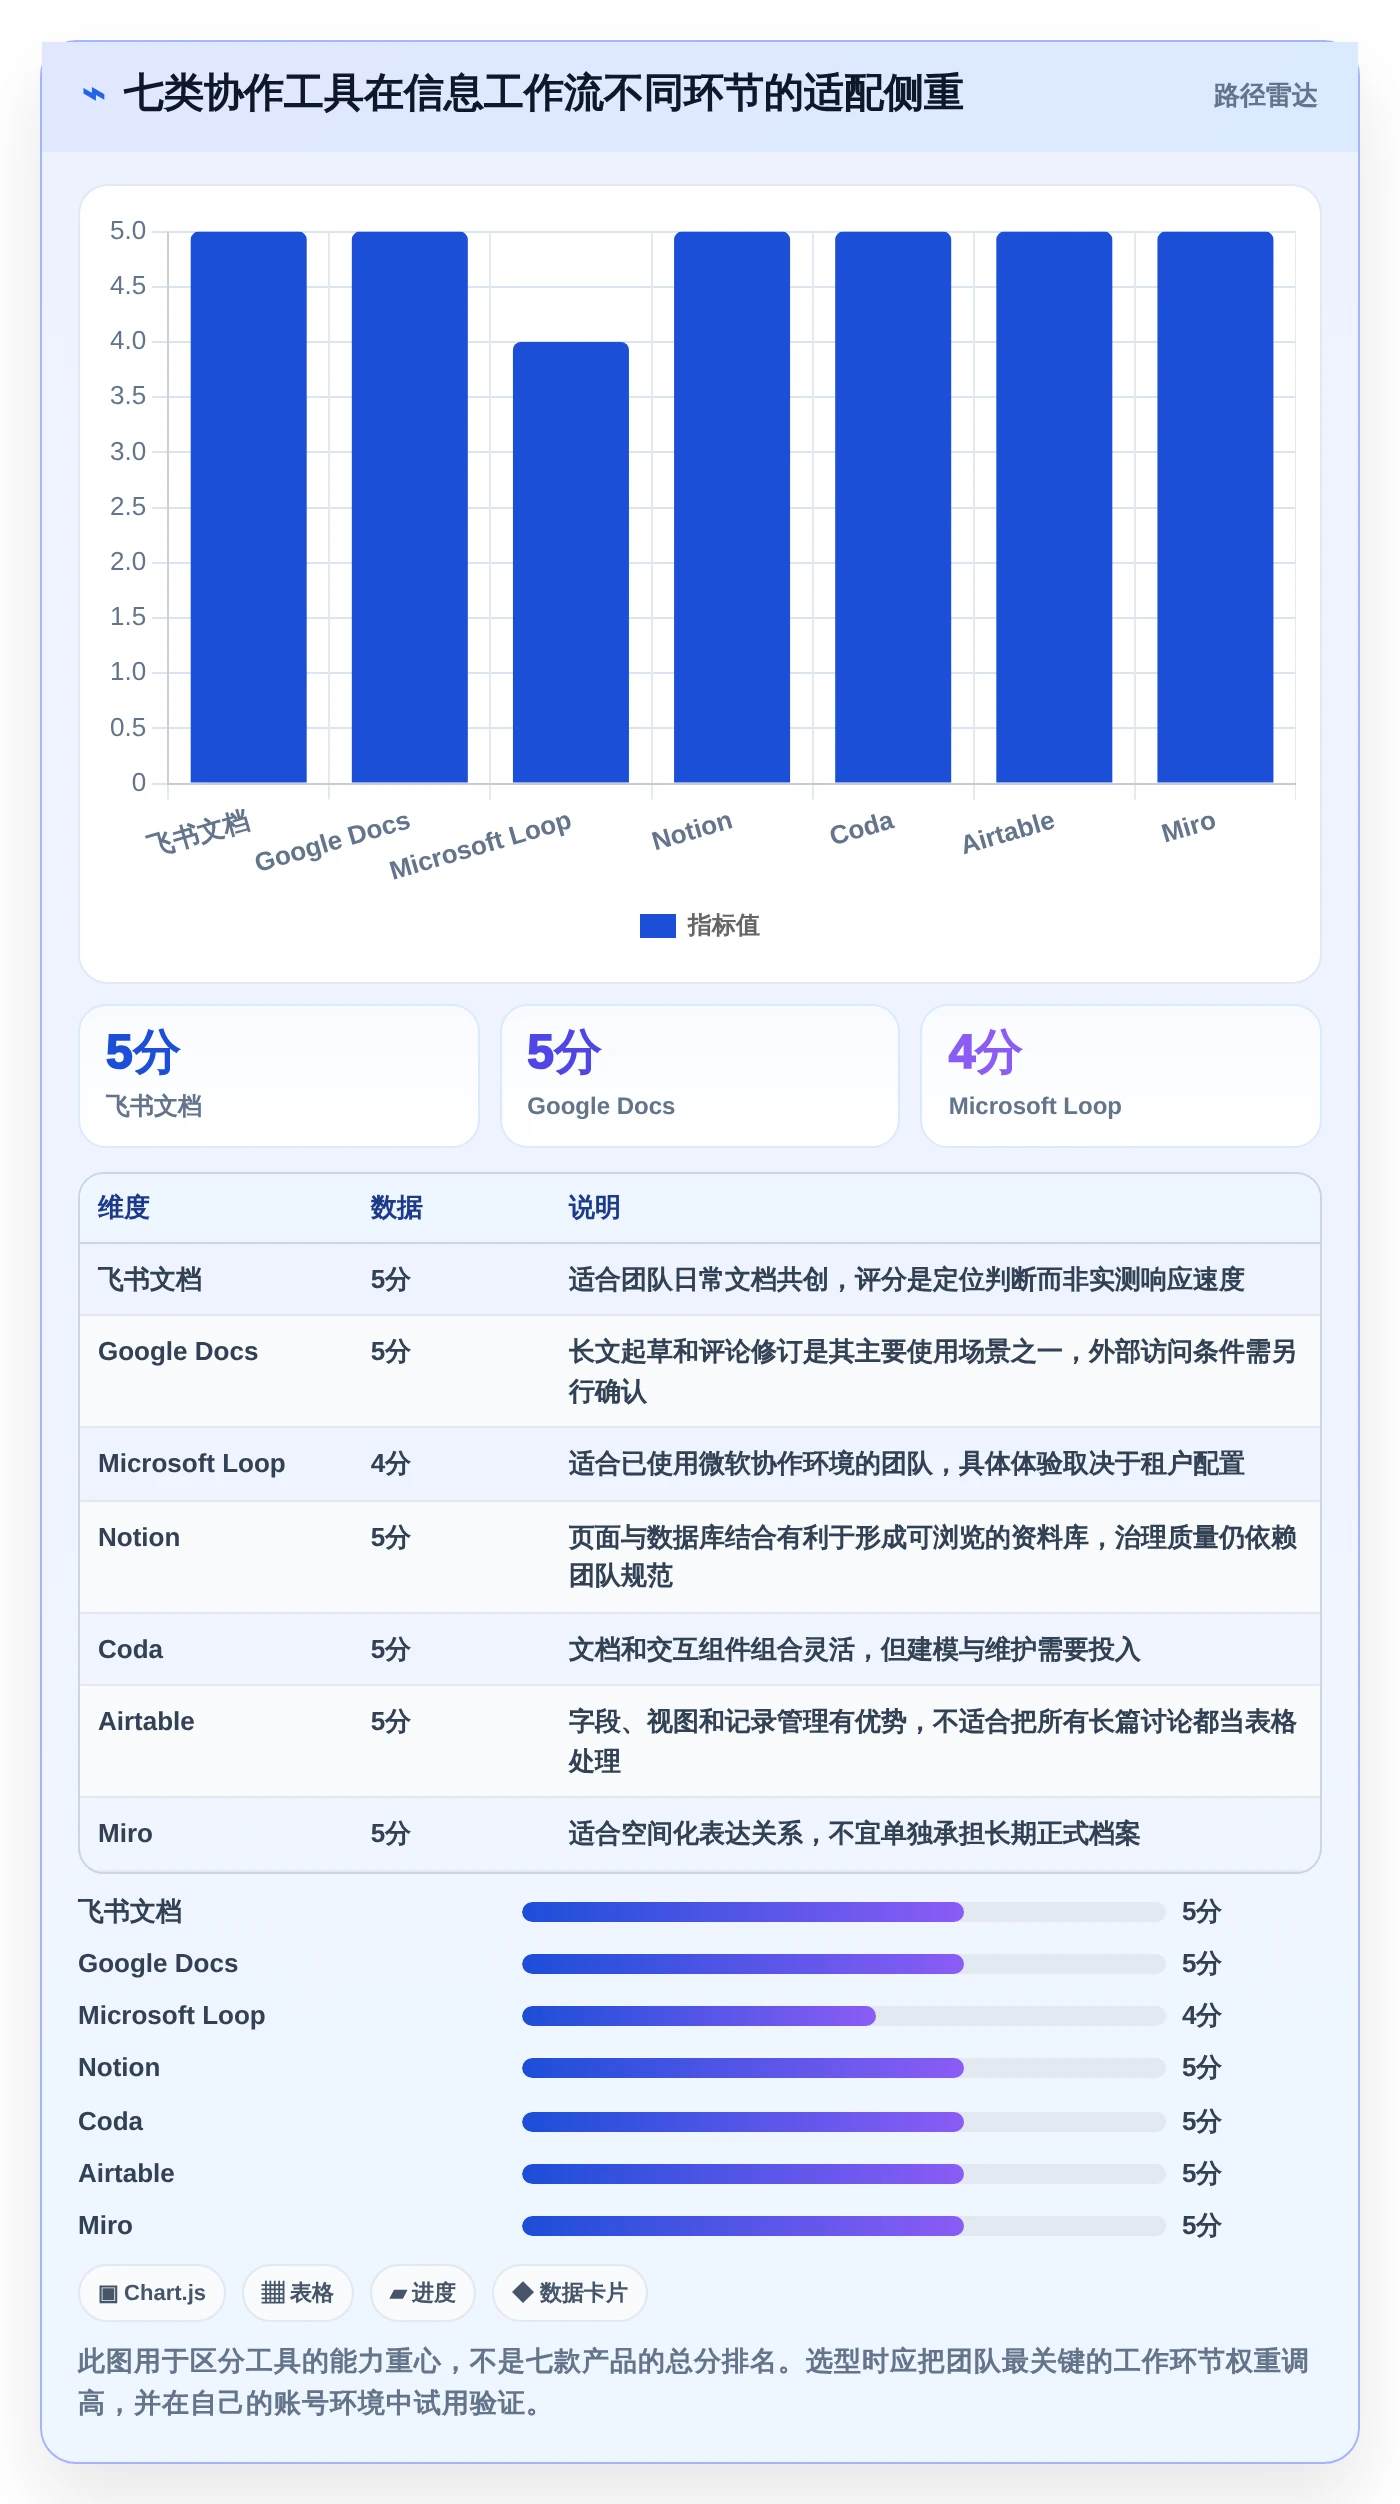The height and width of the screenshot is (2504, 1400).
Task: Click the 数据卡片 tag chip
Action: pos(570,2293)
